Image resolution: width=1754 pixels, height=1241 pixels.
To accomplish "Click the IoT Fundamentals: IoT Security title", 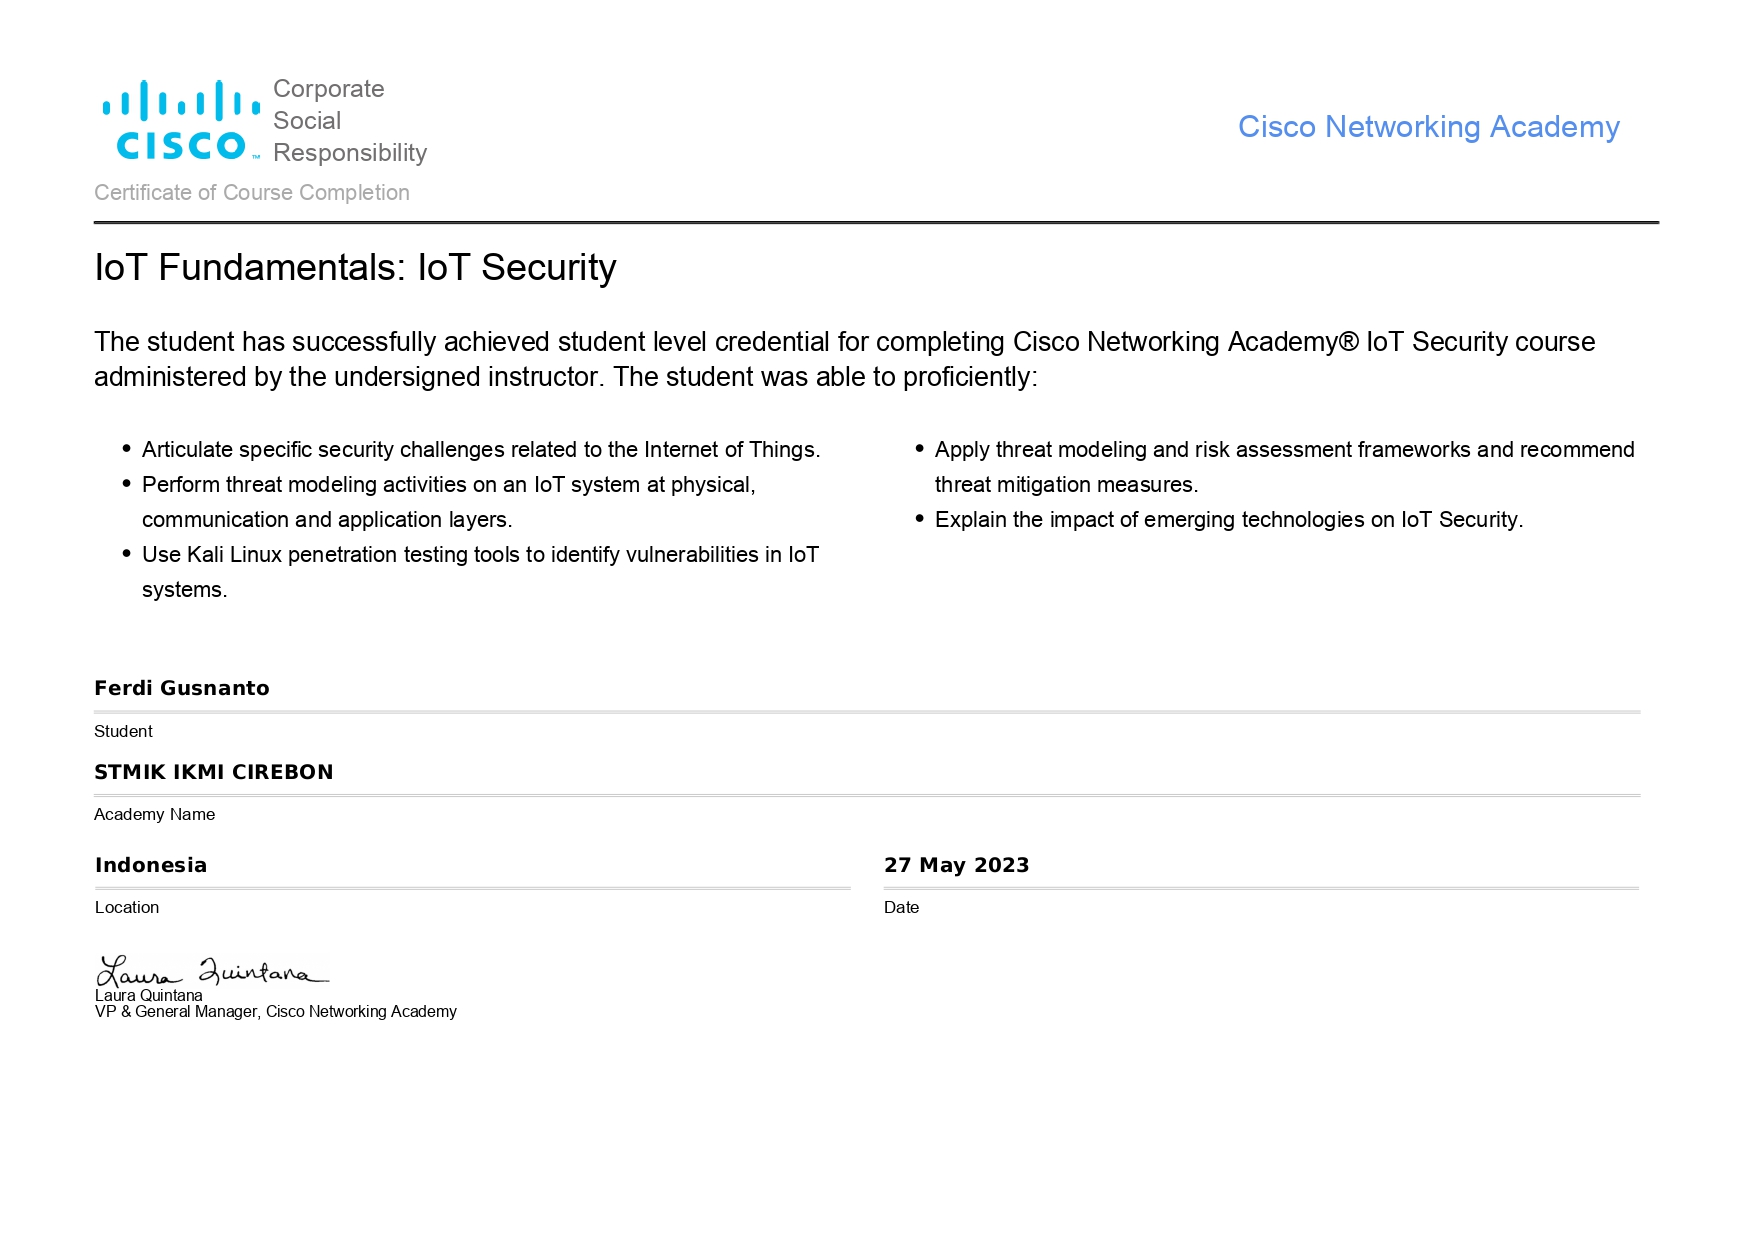I will pos(355,268).
